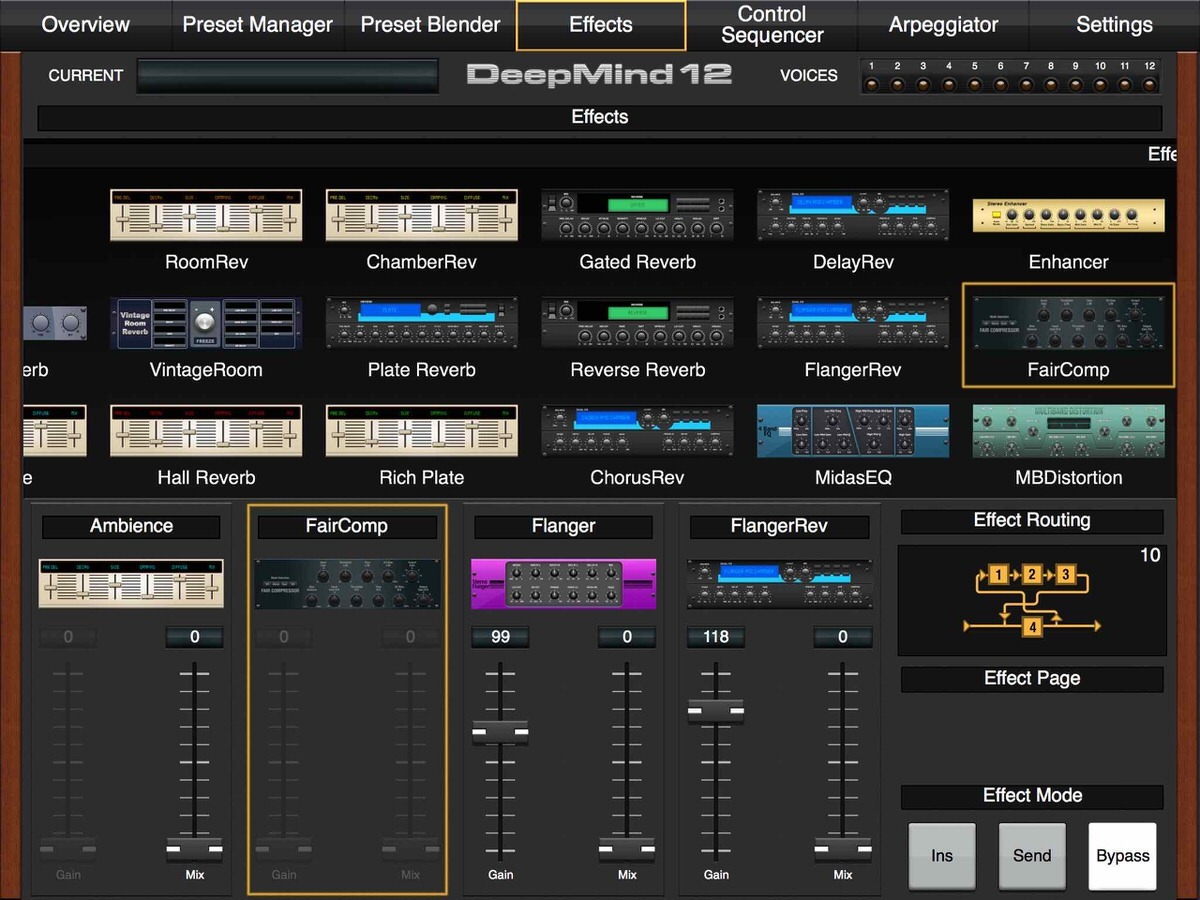Pick the Plate Reverb effect
Image resolution: width=1200 pixels, height=900 pixels.
(421, 323)
